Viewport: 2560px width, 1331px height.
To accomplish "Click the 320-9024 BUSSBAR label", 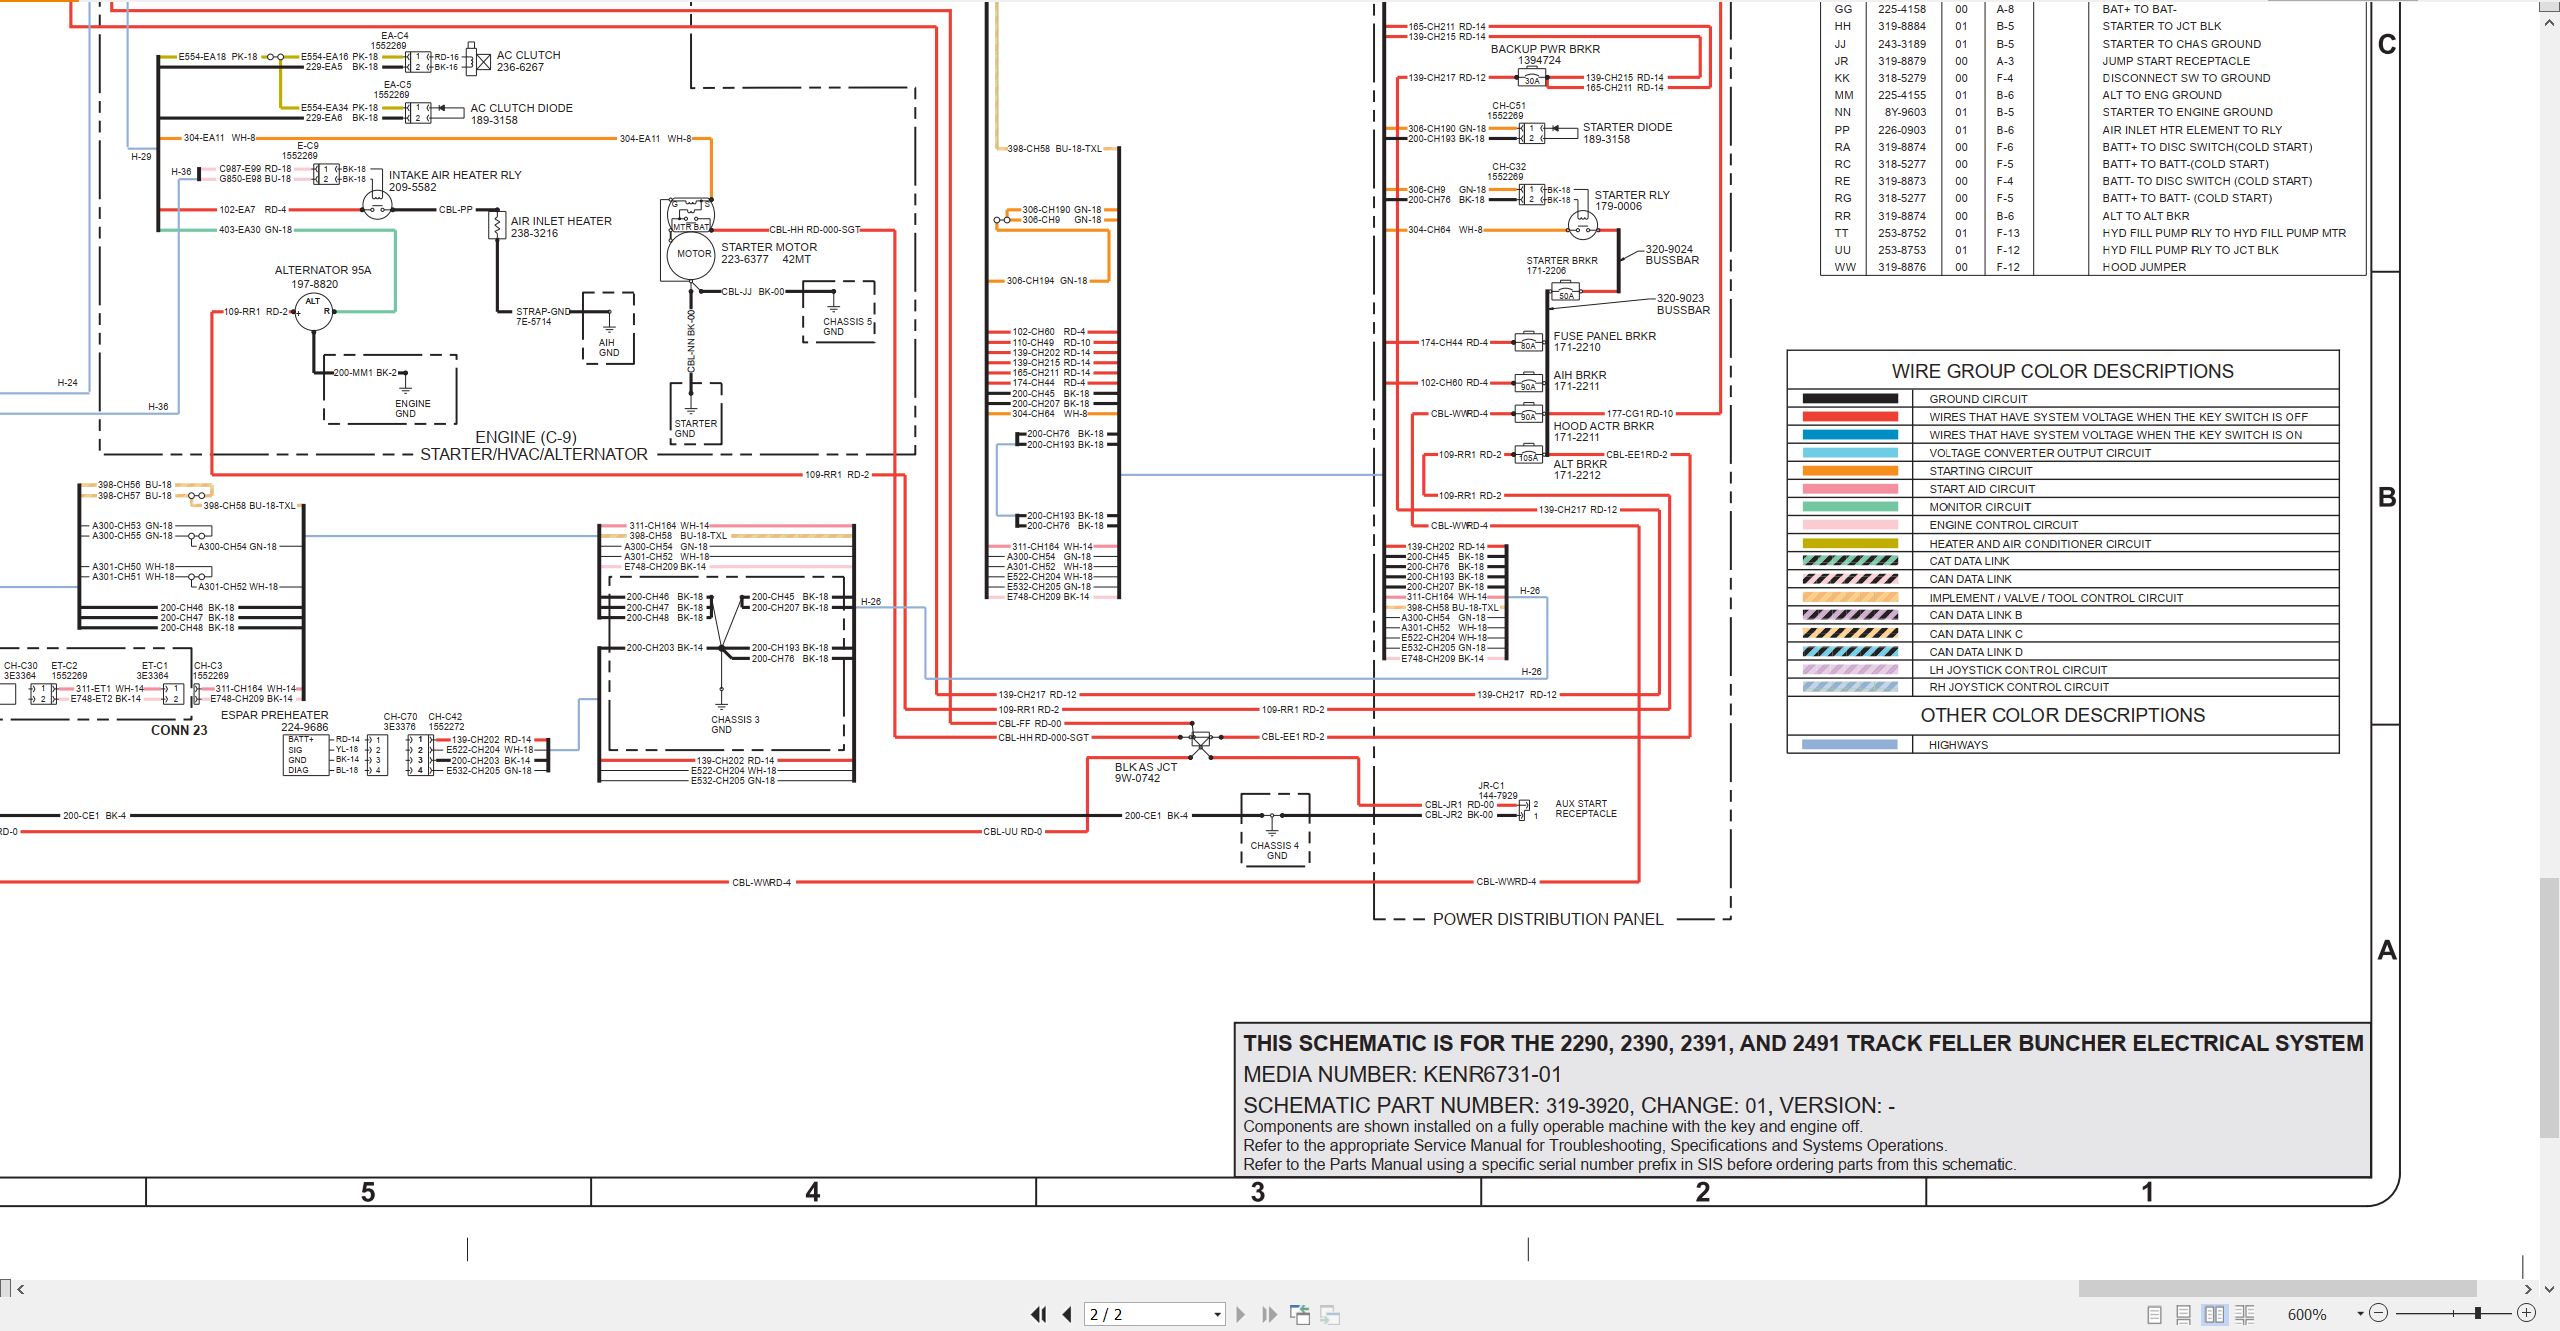I will (1671, 255).
